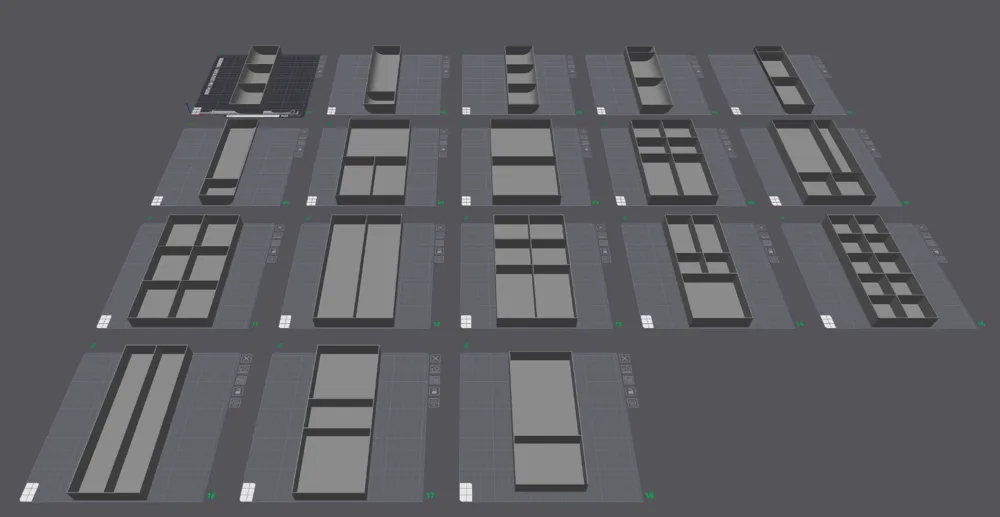Toggle the lock on plate 16
1000x517 pixels.
(x=236, y=392)
